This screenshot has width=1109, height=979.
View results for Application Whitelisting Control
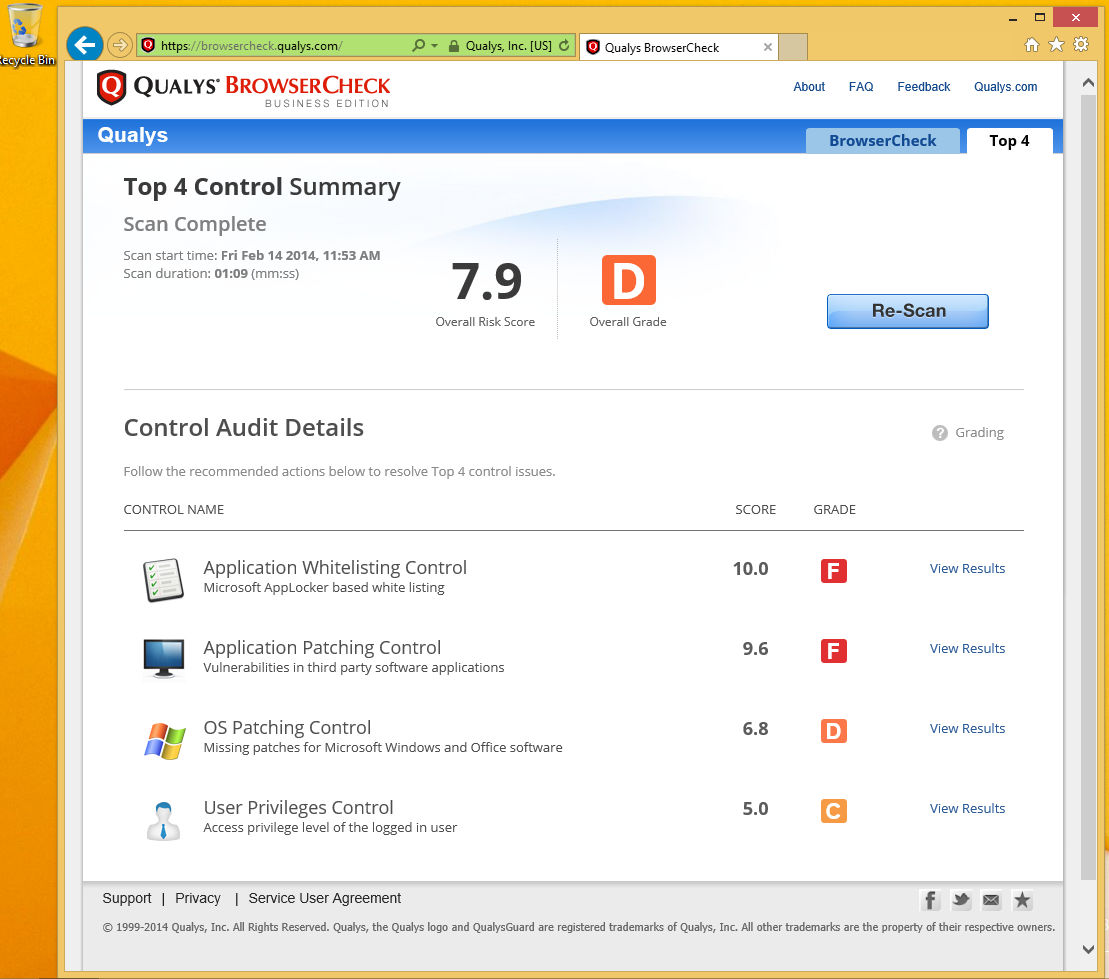tap(968, 569)
